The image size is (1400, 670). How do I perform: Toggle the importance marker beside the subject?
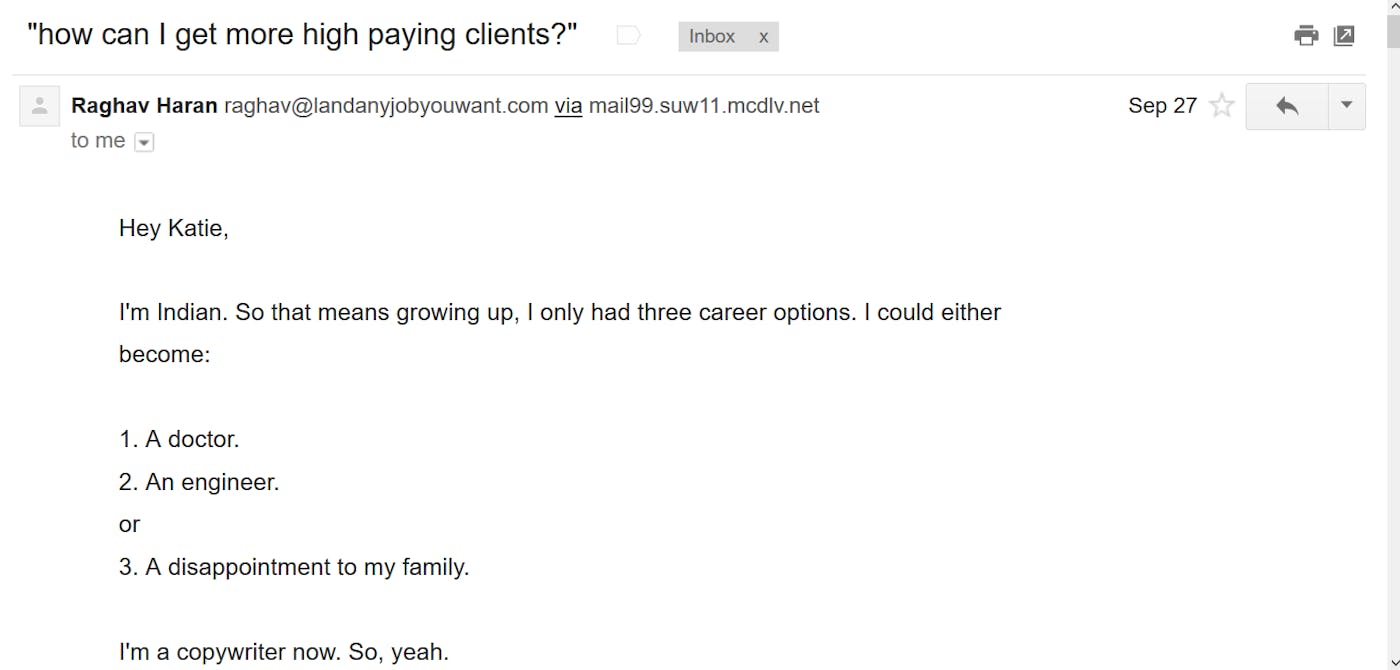pyautogui.click(x=628, y=37)
